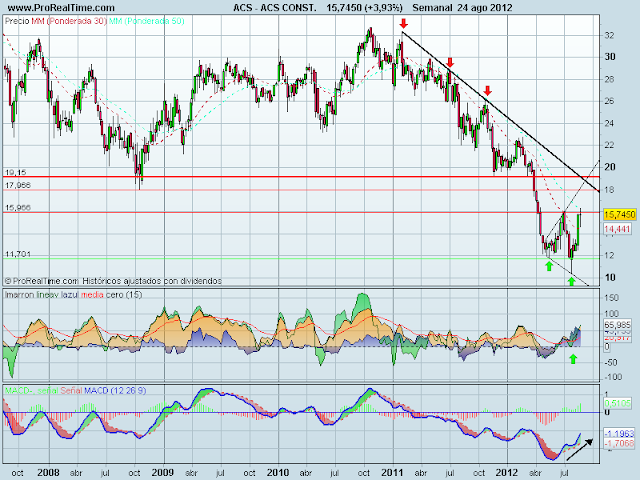Click the 18 value on price axis

(609, 190)
